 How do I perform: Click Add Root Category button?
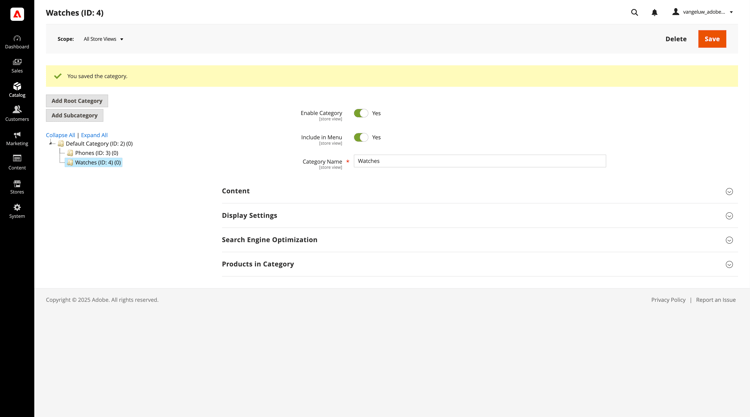77,101
